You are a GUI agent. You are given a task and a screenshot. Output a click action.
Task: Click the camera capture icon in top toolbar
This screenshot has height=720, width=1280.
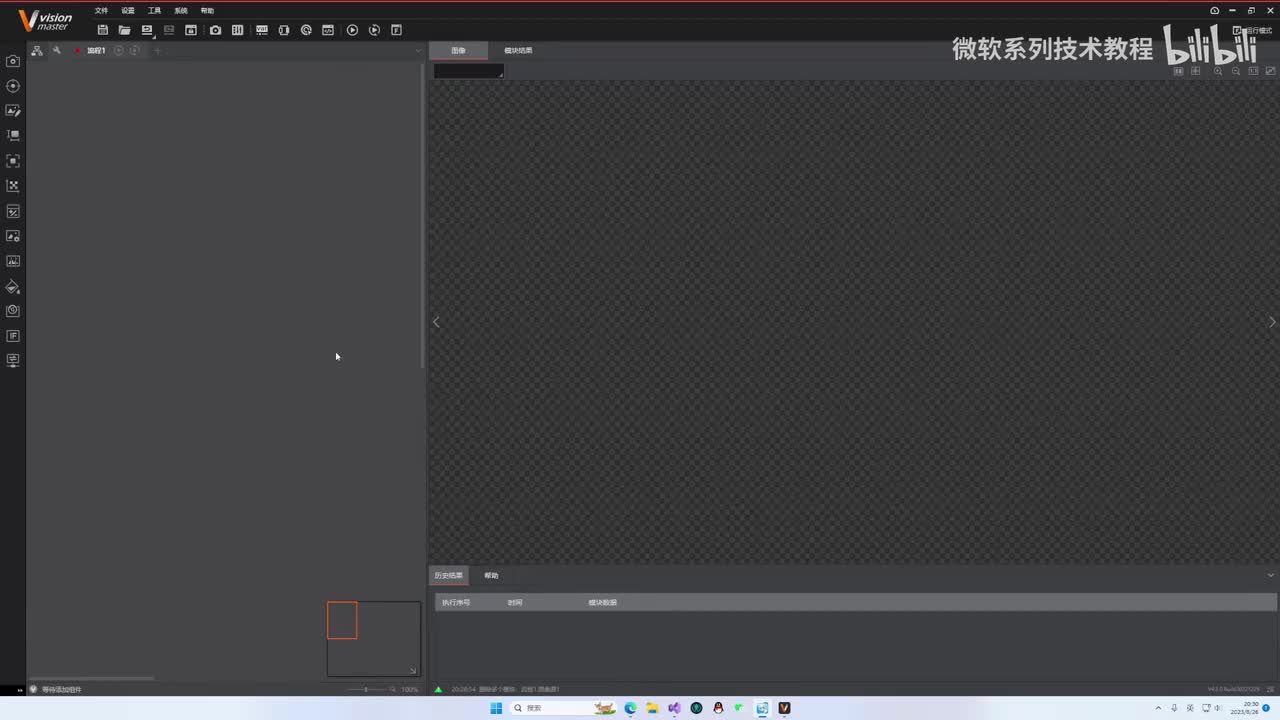[215, 30]
